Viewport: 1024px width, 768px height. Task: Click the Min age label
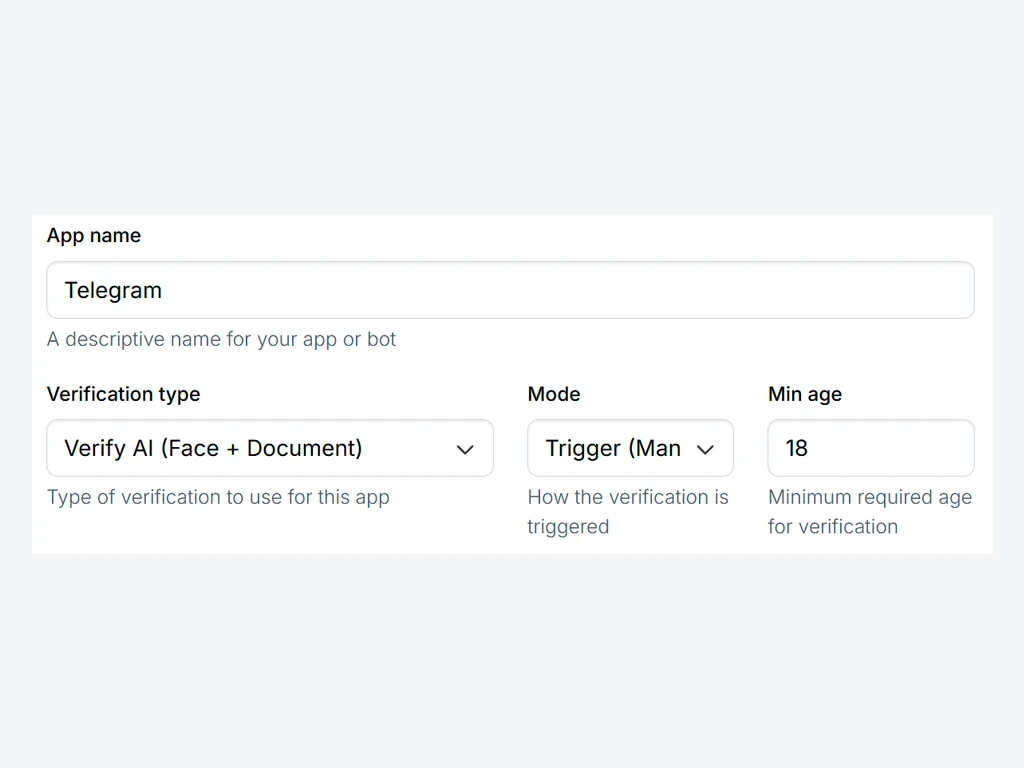[805, 394]
